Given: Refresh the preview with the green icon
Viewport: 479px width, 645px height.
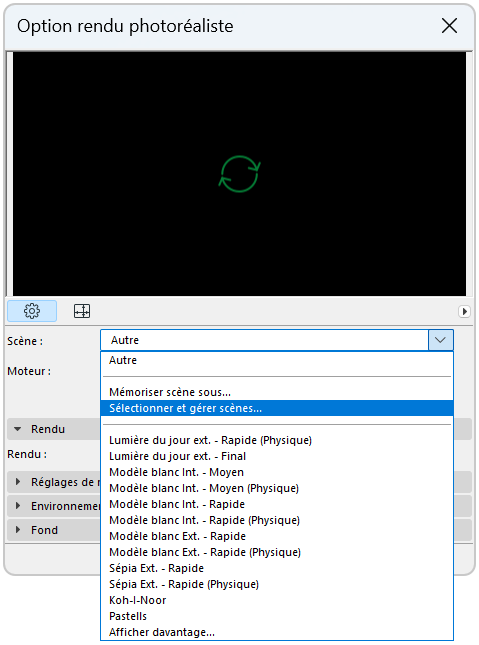Looking at the screenshot, I should click(240, 174).
